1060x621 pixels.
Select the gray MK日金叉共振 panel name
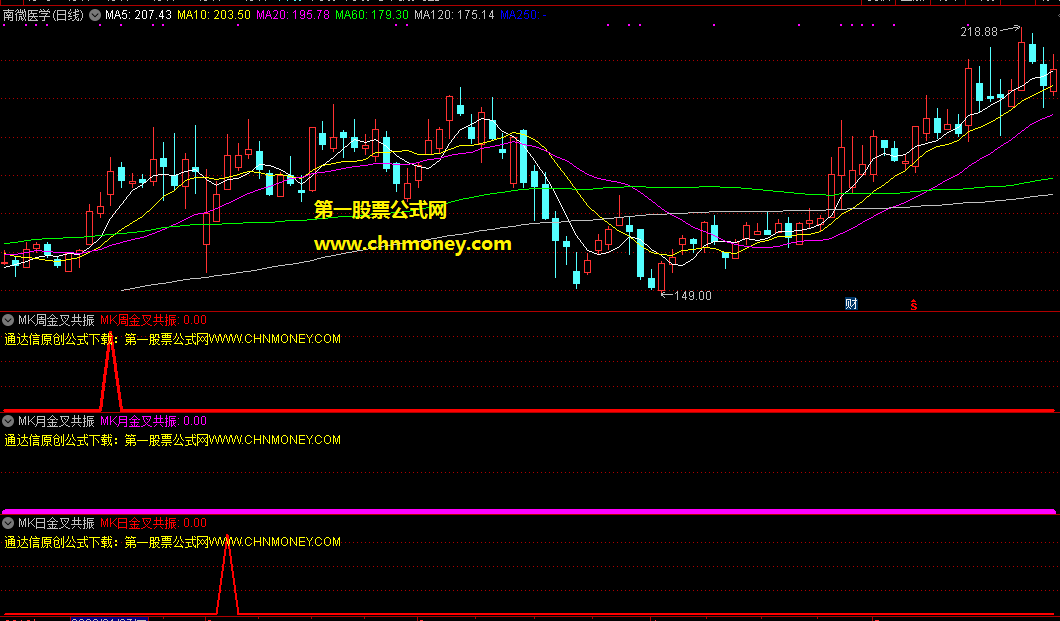56,522
